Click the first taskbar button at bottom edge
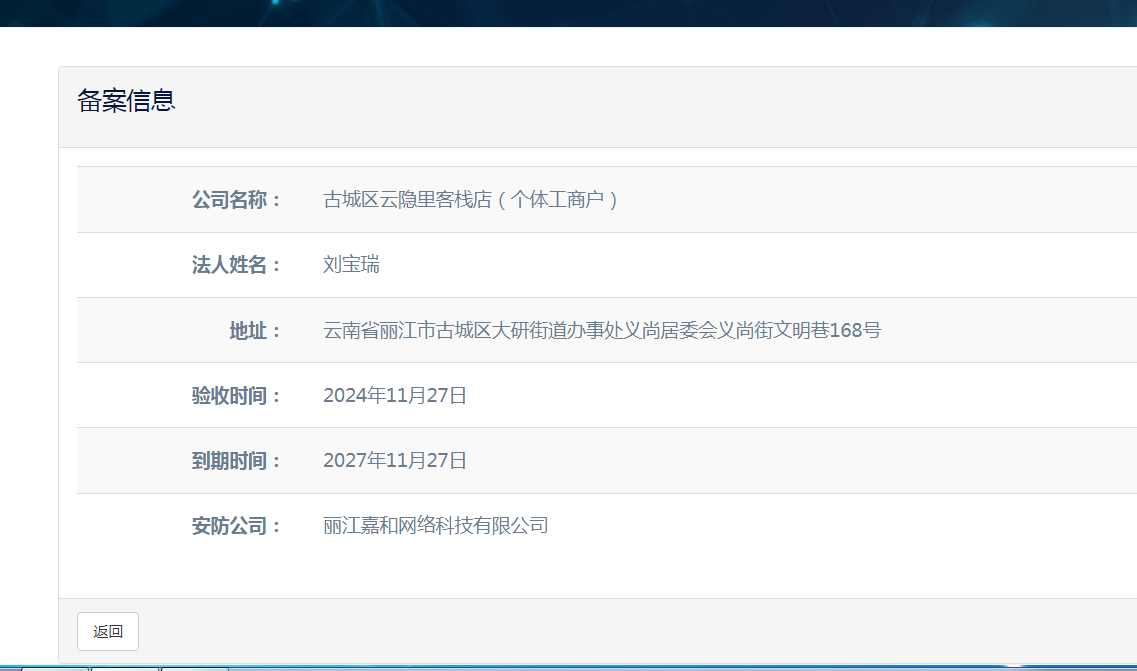The height and width of the screenshot is (671, 1137). 56,668
